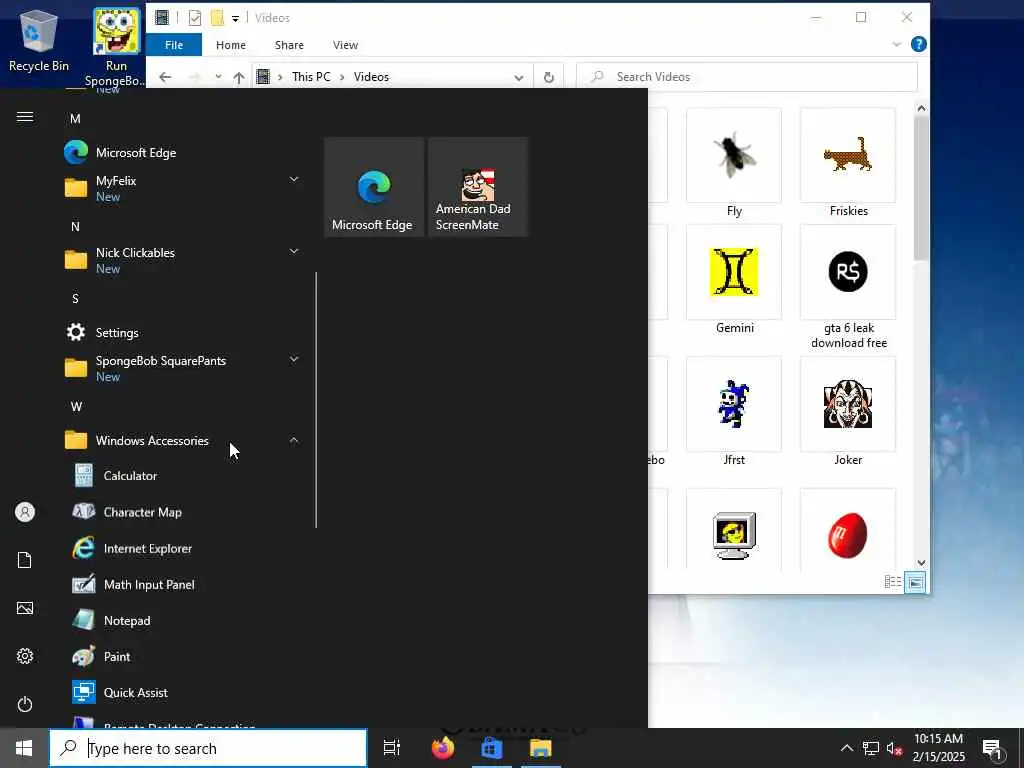Click the Back arrow in File Explorer
Image resolution: width=1024 pixels, height=768 pixels.
[165, 77]
